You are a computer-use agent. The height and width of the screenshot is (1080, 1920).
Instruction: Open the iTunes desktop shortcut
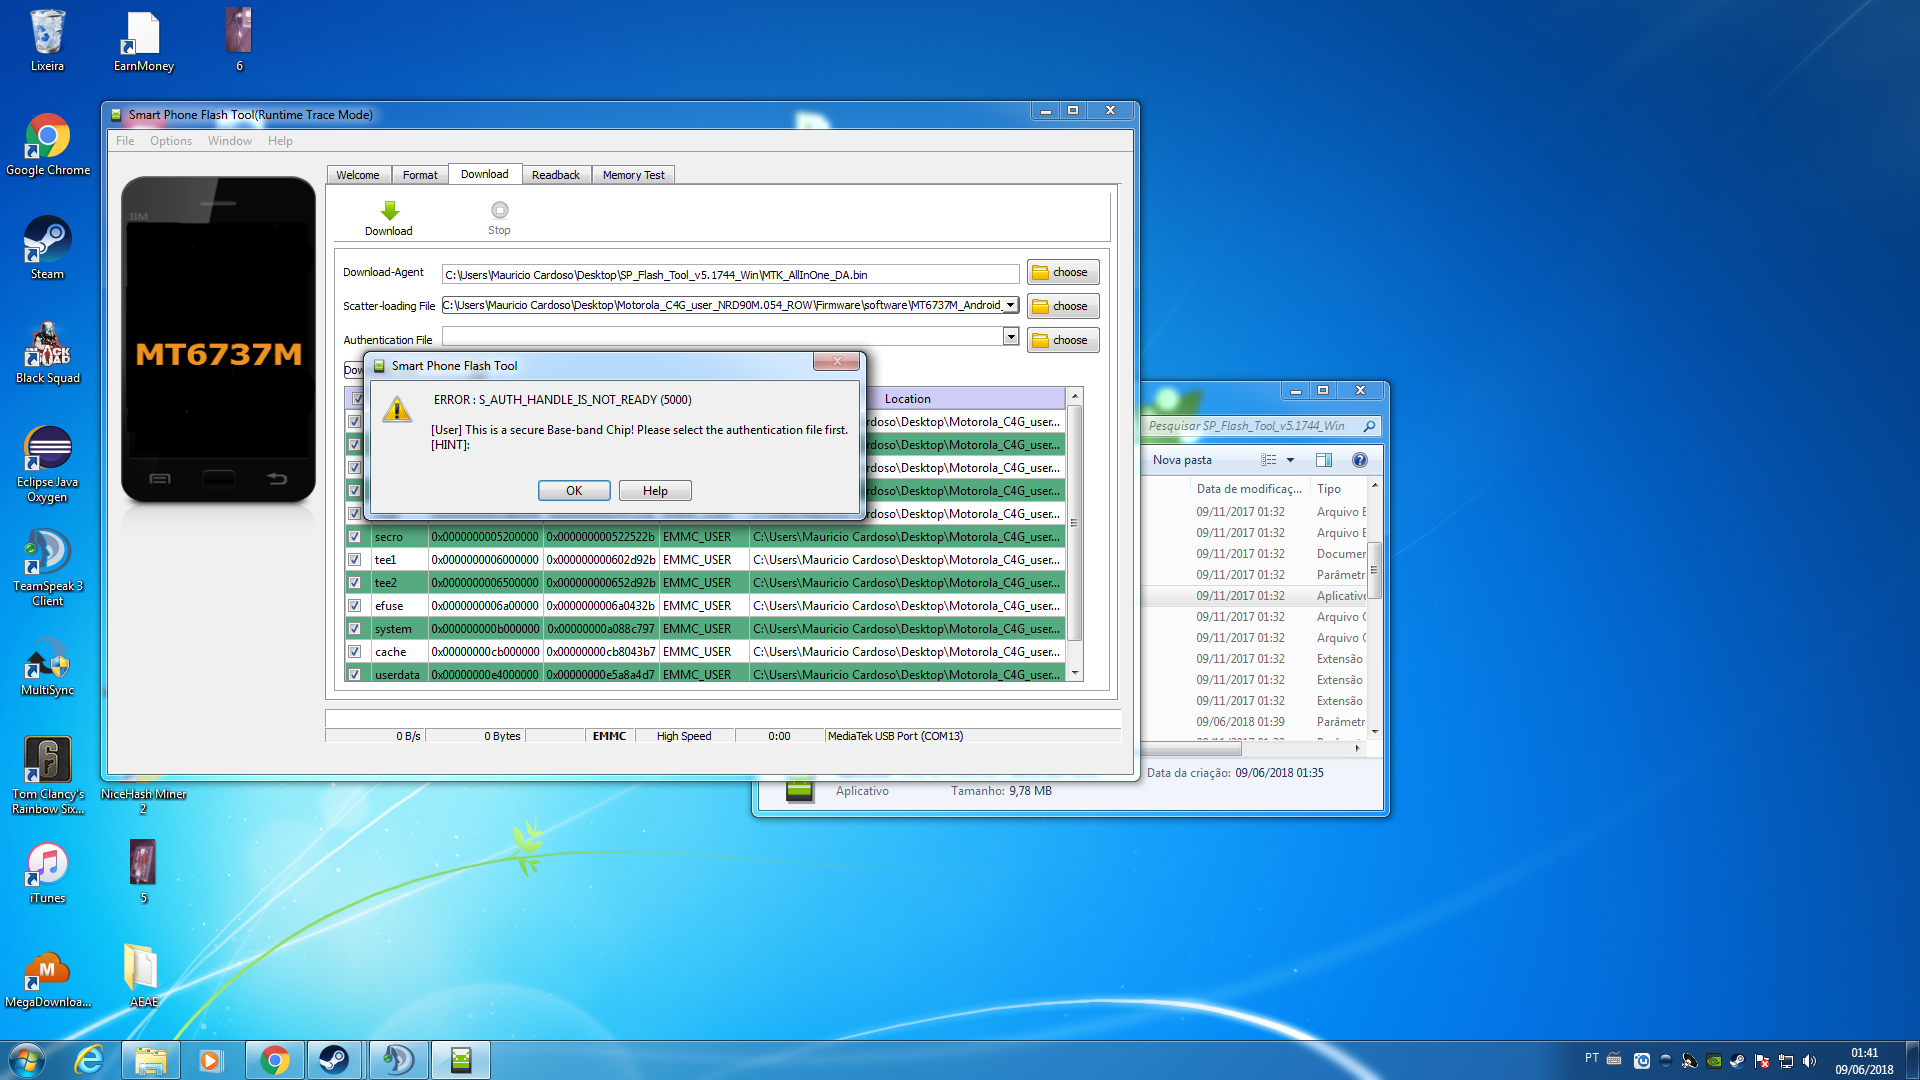click(47, 874)
